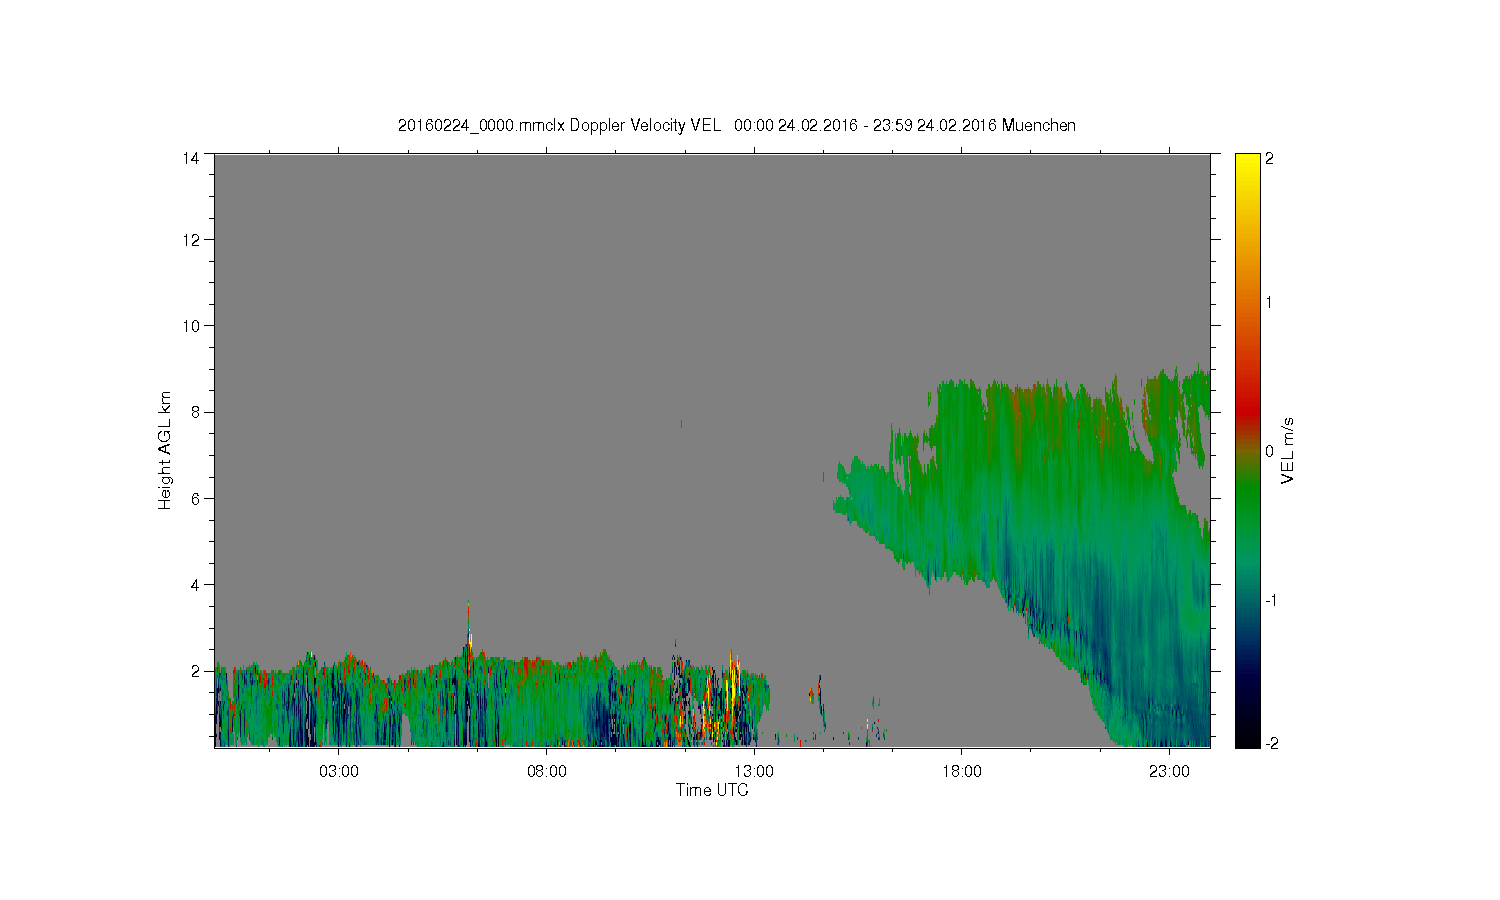Click the 12 tick label on the height axis
This screenshot has width=1500, height=900.
point(191,239)
